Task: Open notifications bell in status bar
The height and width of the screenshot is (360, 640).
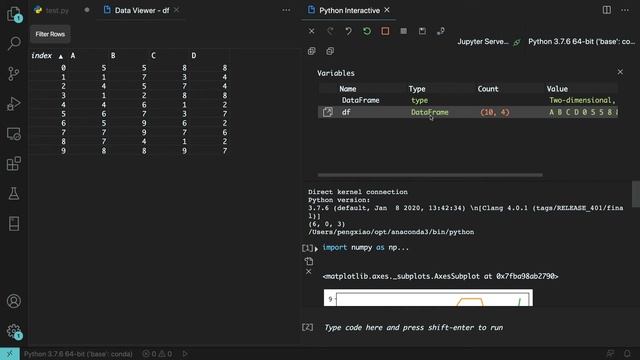Action: click(x=627, y=353)
